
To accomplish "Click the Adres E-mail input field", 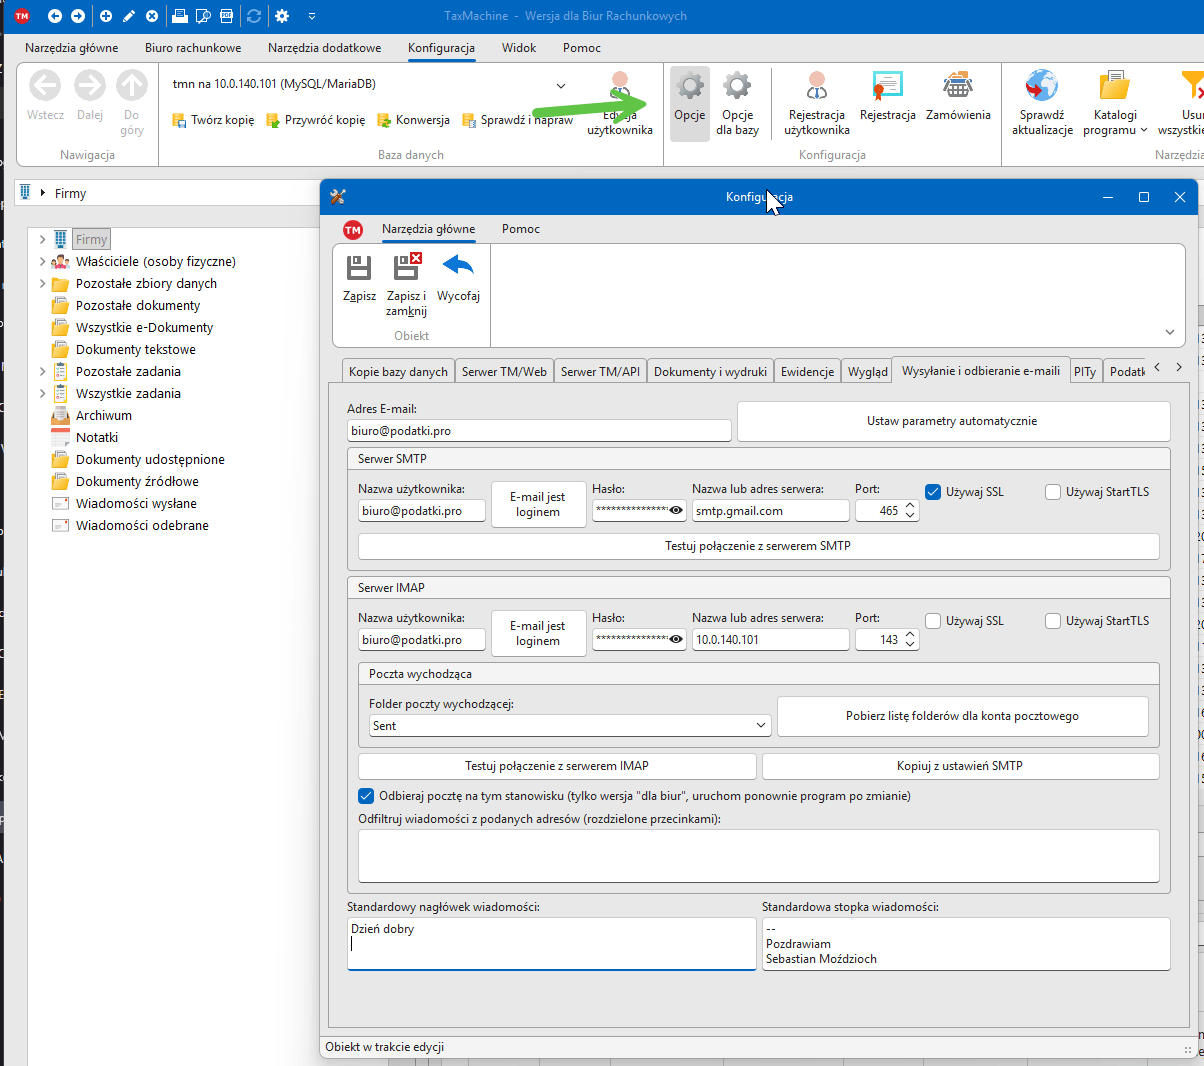I will coord(538,431).
